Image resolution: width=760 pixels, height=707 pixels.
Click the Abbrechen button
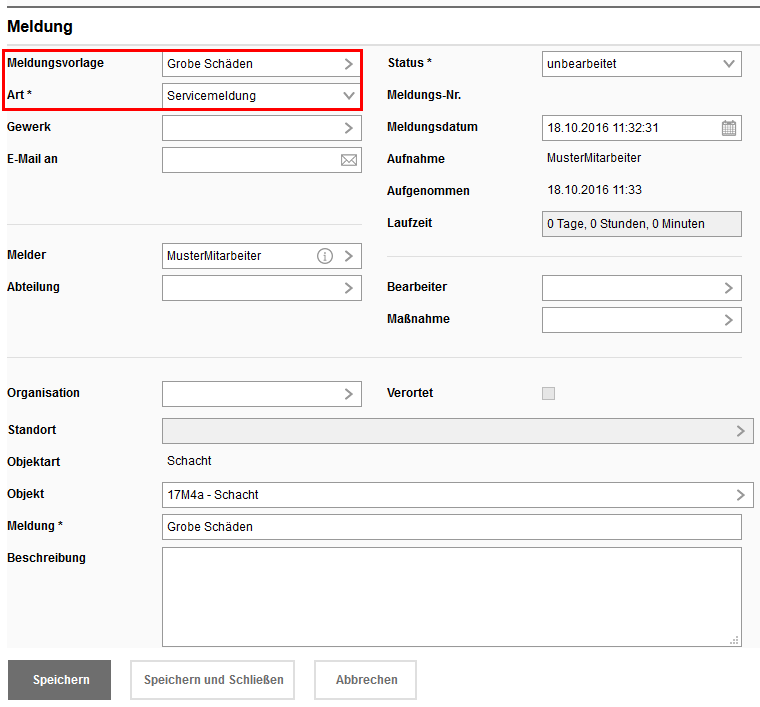click(x=366, y=680)
